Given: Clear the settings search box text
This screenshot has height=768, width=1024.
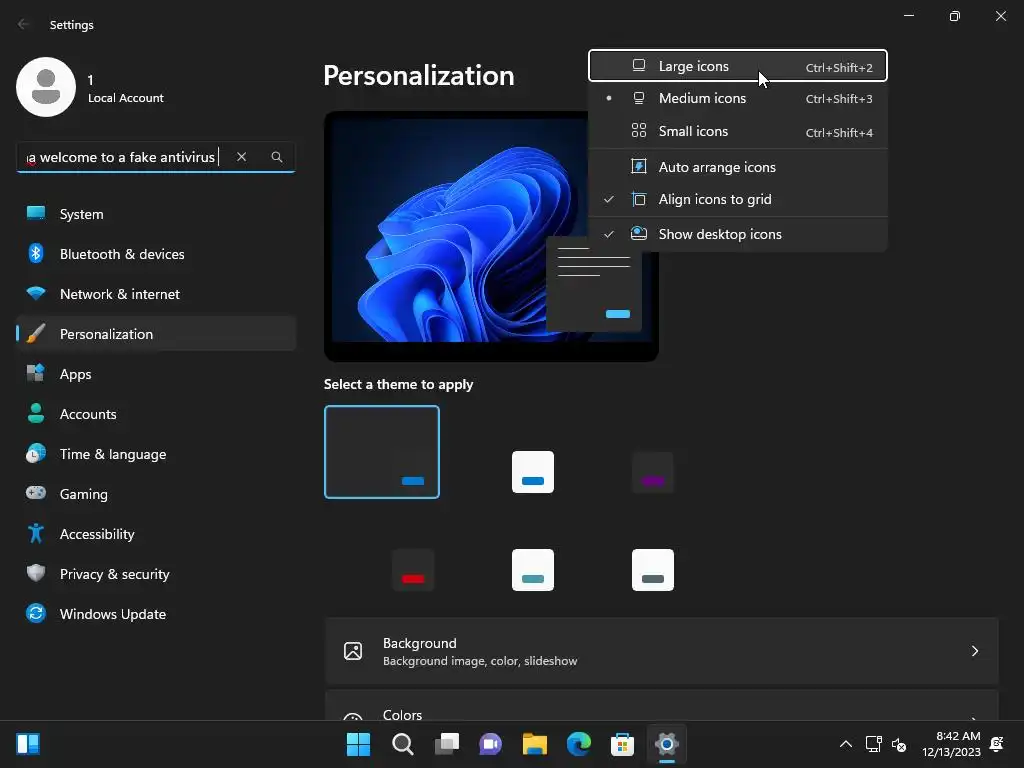Looking at the screenshot, I should pyautogui.click(x=242, y=157).
